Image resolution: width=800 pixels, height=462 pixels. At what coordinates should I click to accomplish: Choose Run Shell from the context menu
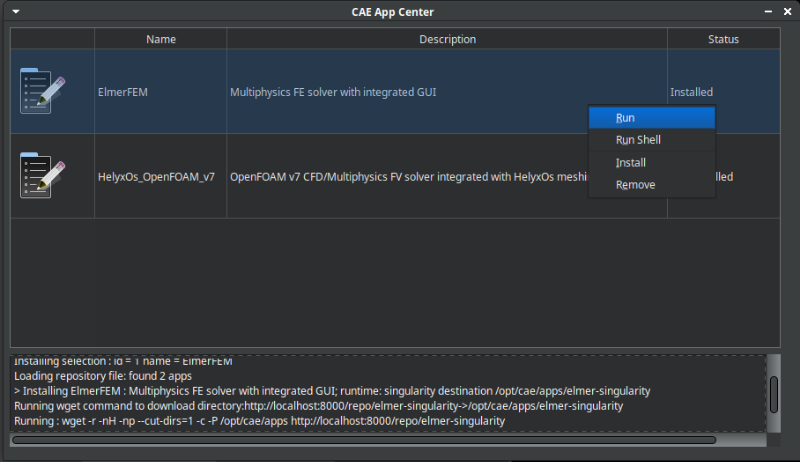click(652, 140)
